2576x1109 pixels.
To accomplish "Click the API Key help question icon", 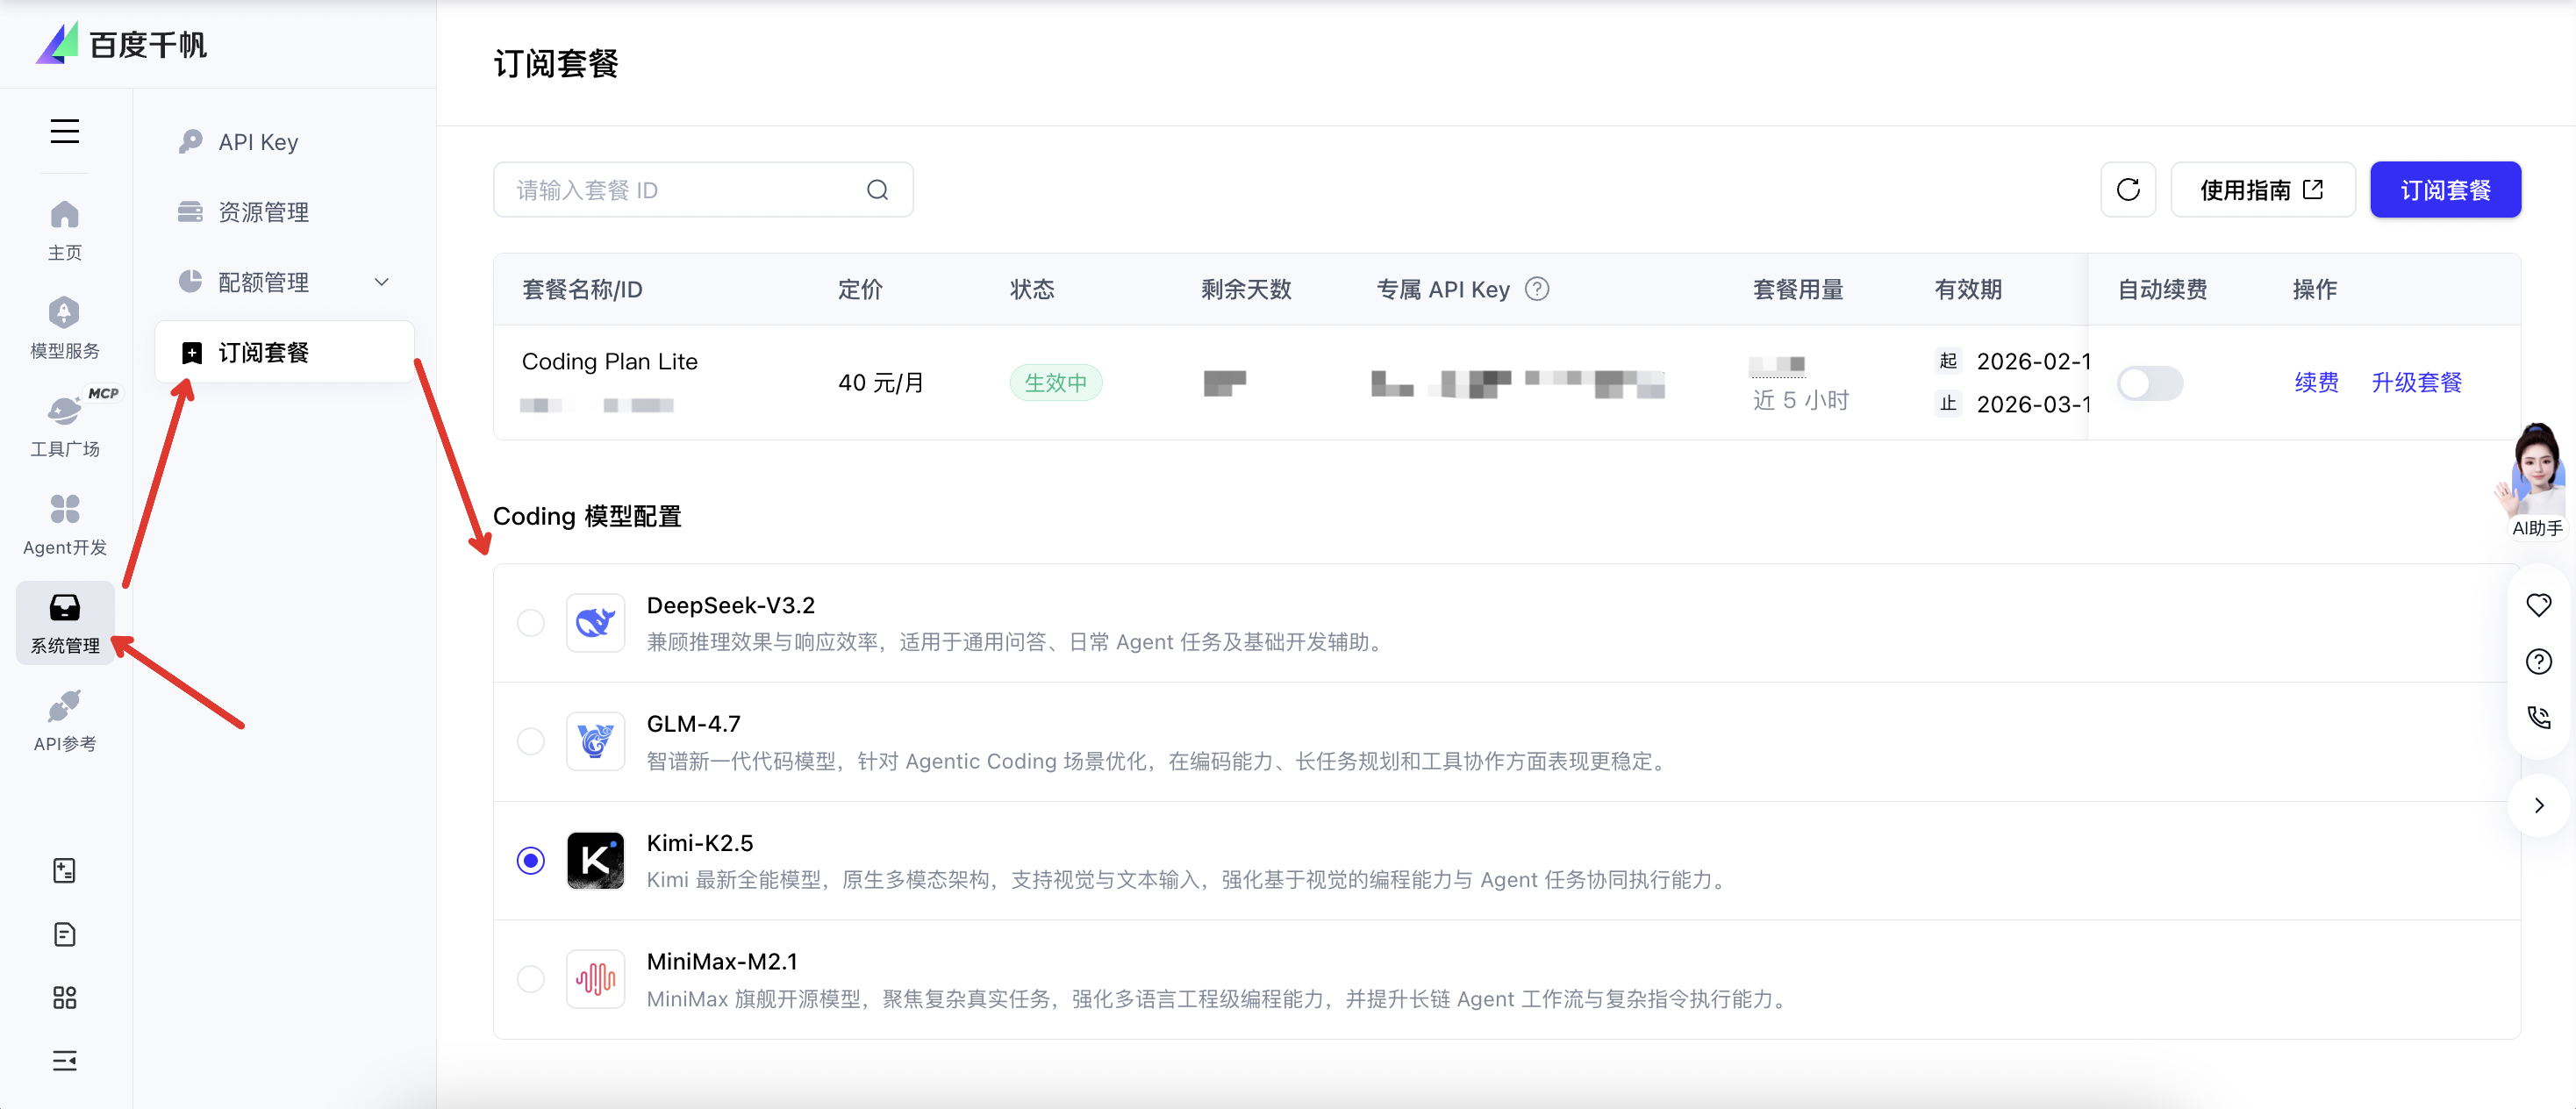I will (x=1537, y=289).
